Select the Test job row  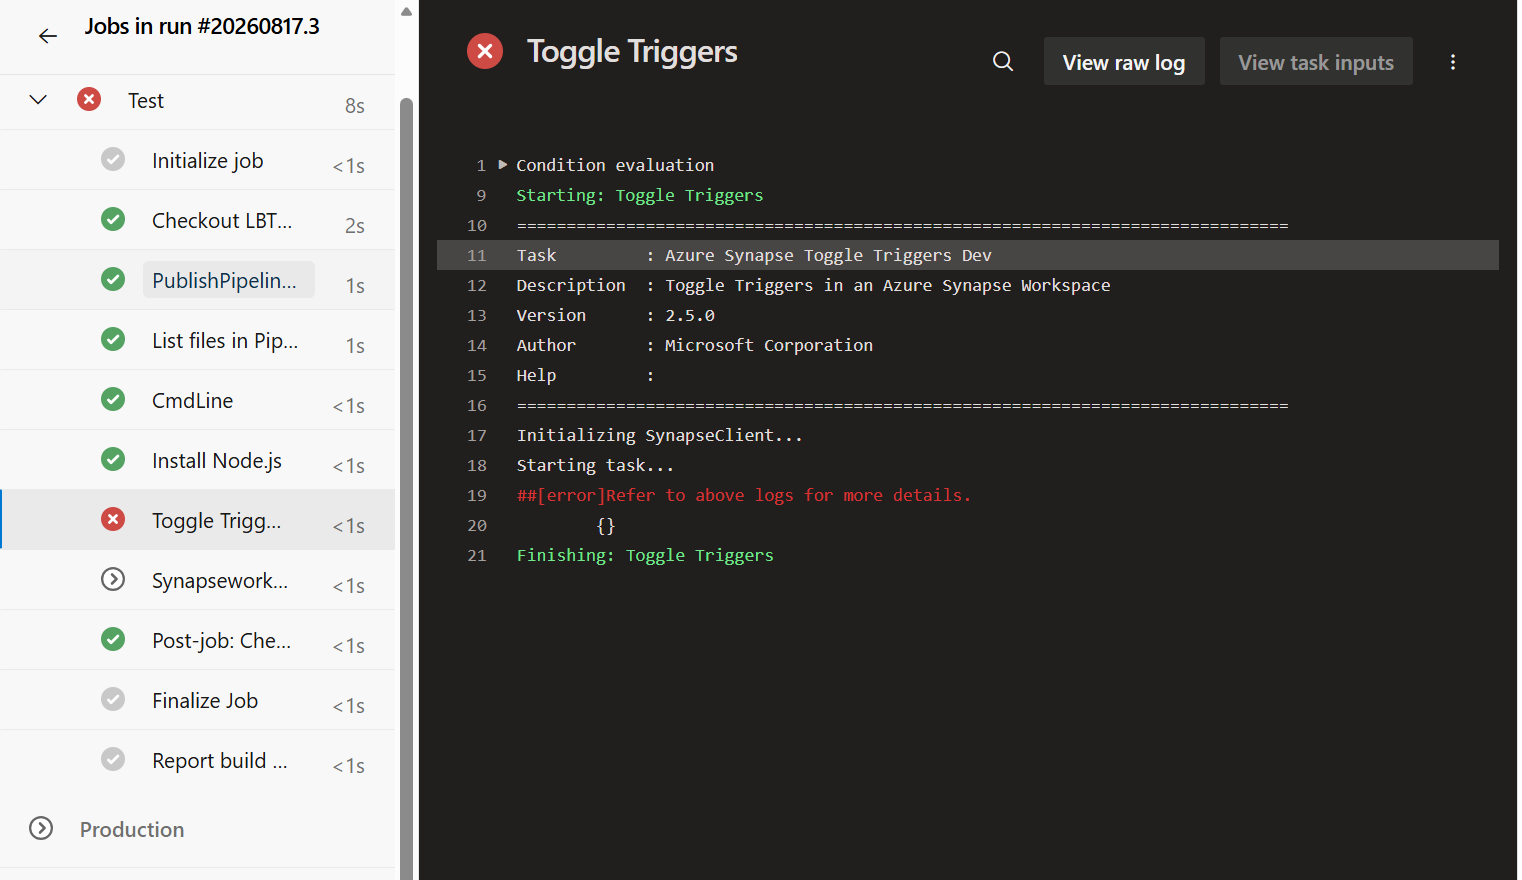click(198, 101)
